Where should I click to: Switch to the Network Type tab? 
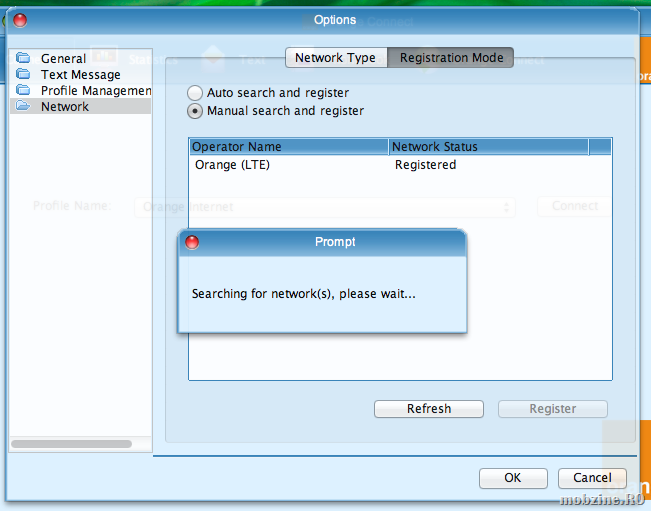click(335, 58)
